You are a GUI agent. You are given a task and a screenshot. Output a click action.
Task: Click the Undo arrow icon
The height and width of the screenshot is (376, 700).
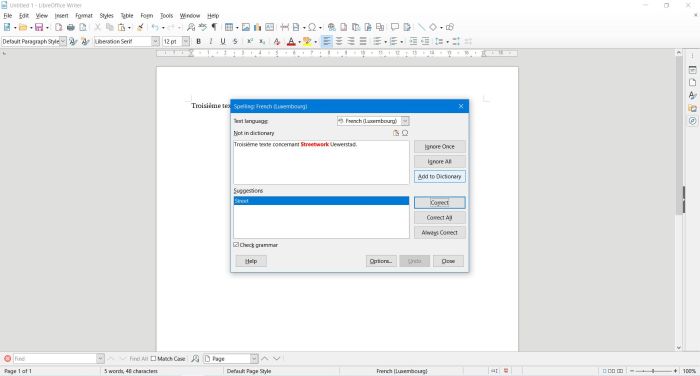(x=155, y=27)
